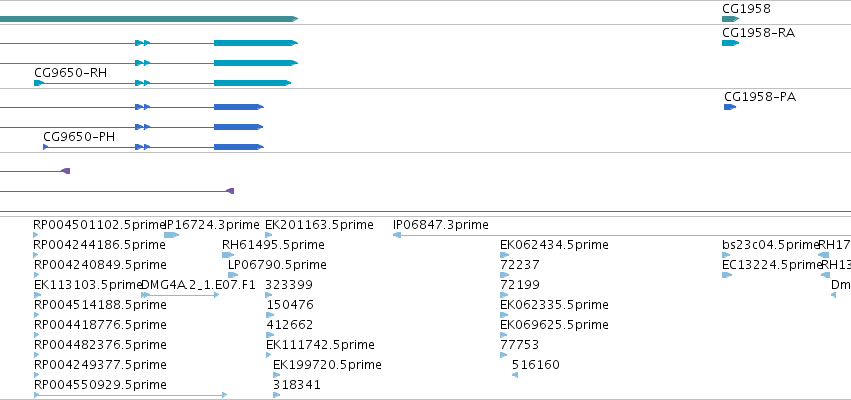
Task: Click the IP16724.3prime EST arrow
Action: tap(172, 235)
